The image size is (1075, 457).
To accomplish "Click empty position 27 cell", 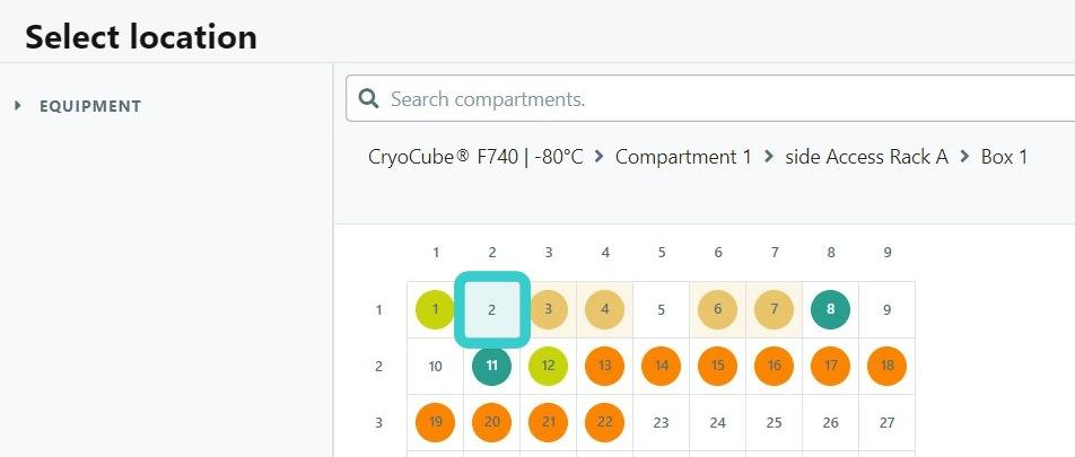I will (x=887, y=422).
